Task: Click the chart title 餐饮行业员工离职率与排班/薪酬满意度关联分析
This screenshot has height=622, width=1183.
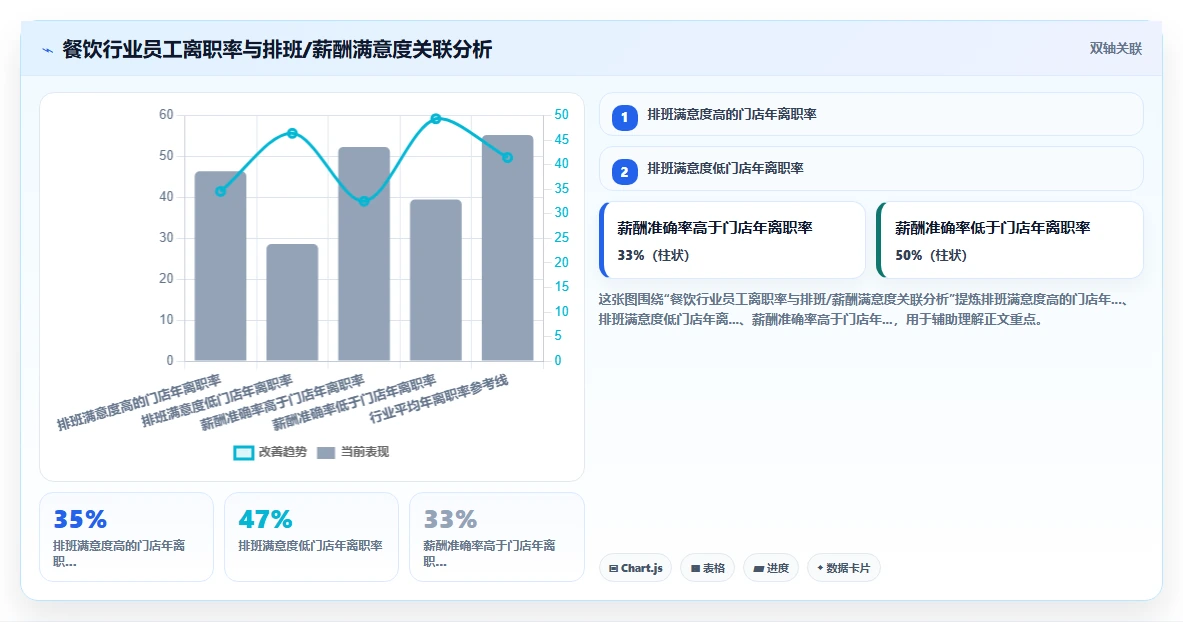Action: (x=277, y=50)
